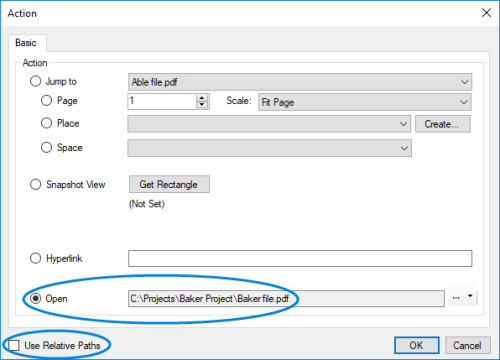Select the Hyperlink radio button
This screenshot has width=500, height=360.
[35, 258]
